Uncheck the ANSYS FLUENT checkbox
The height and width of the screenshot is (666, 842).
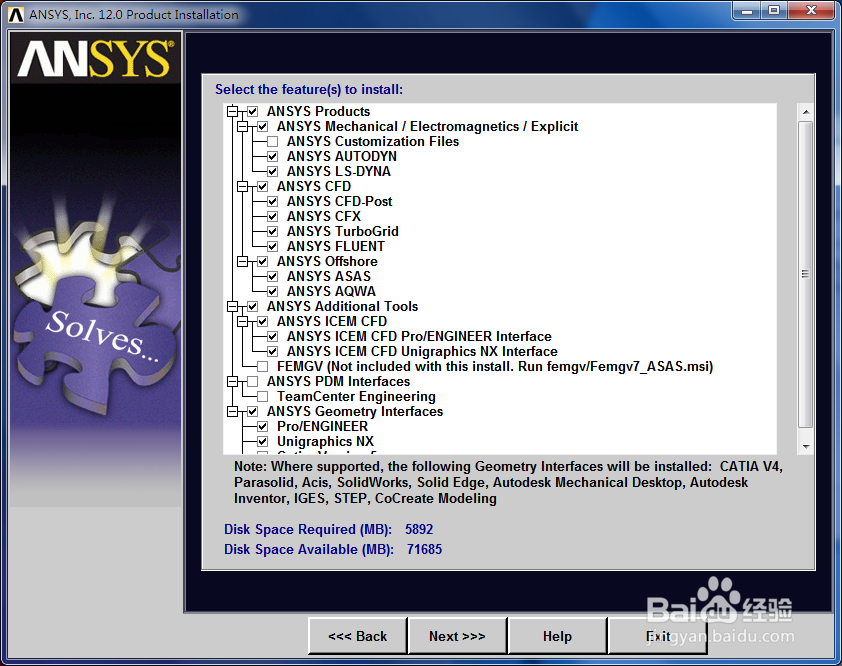(x=273, y=247)
